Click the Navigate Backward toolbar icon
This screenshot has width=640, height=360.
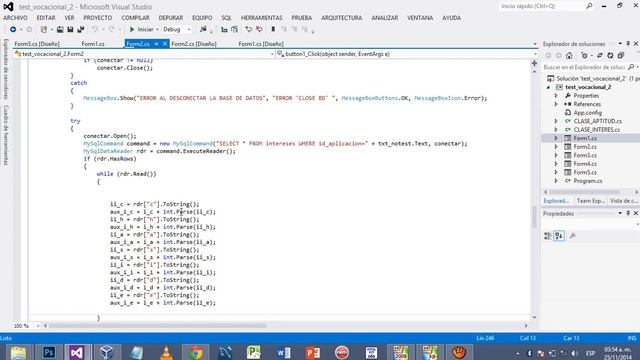click(x=13, y=29)
